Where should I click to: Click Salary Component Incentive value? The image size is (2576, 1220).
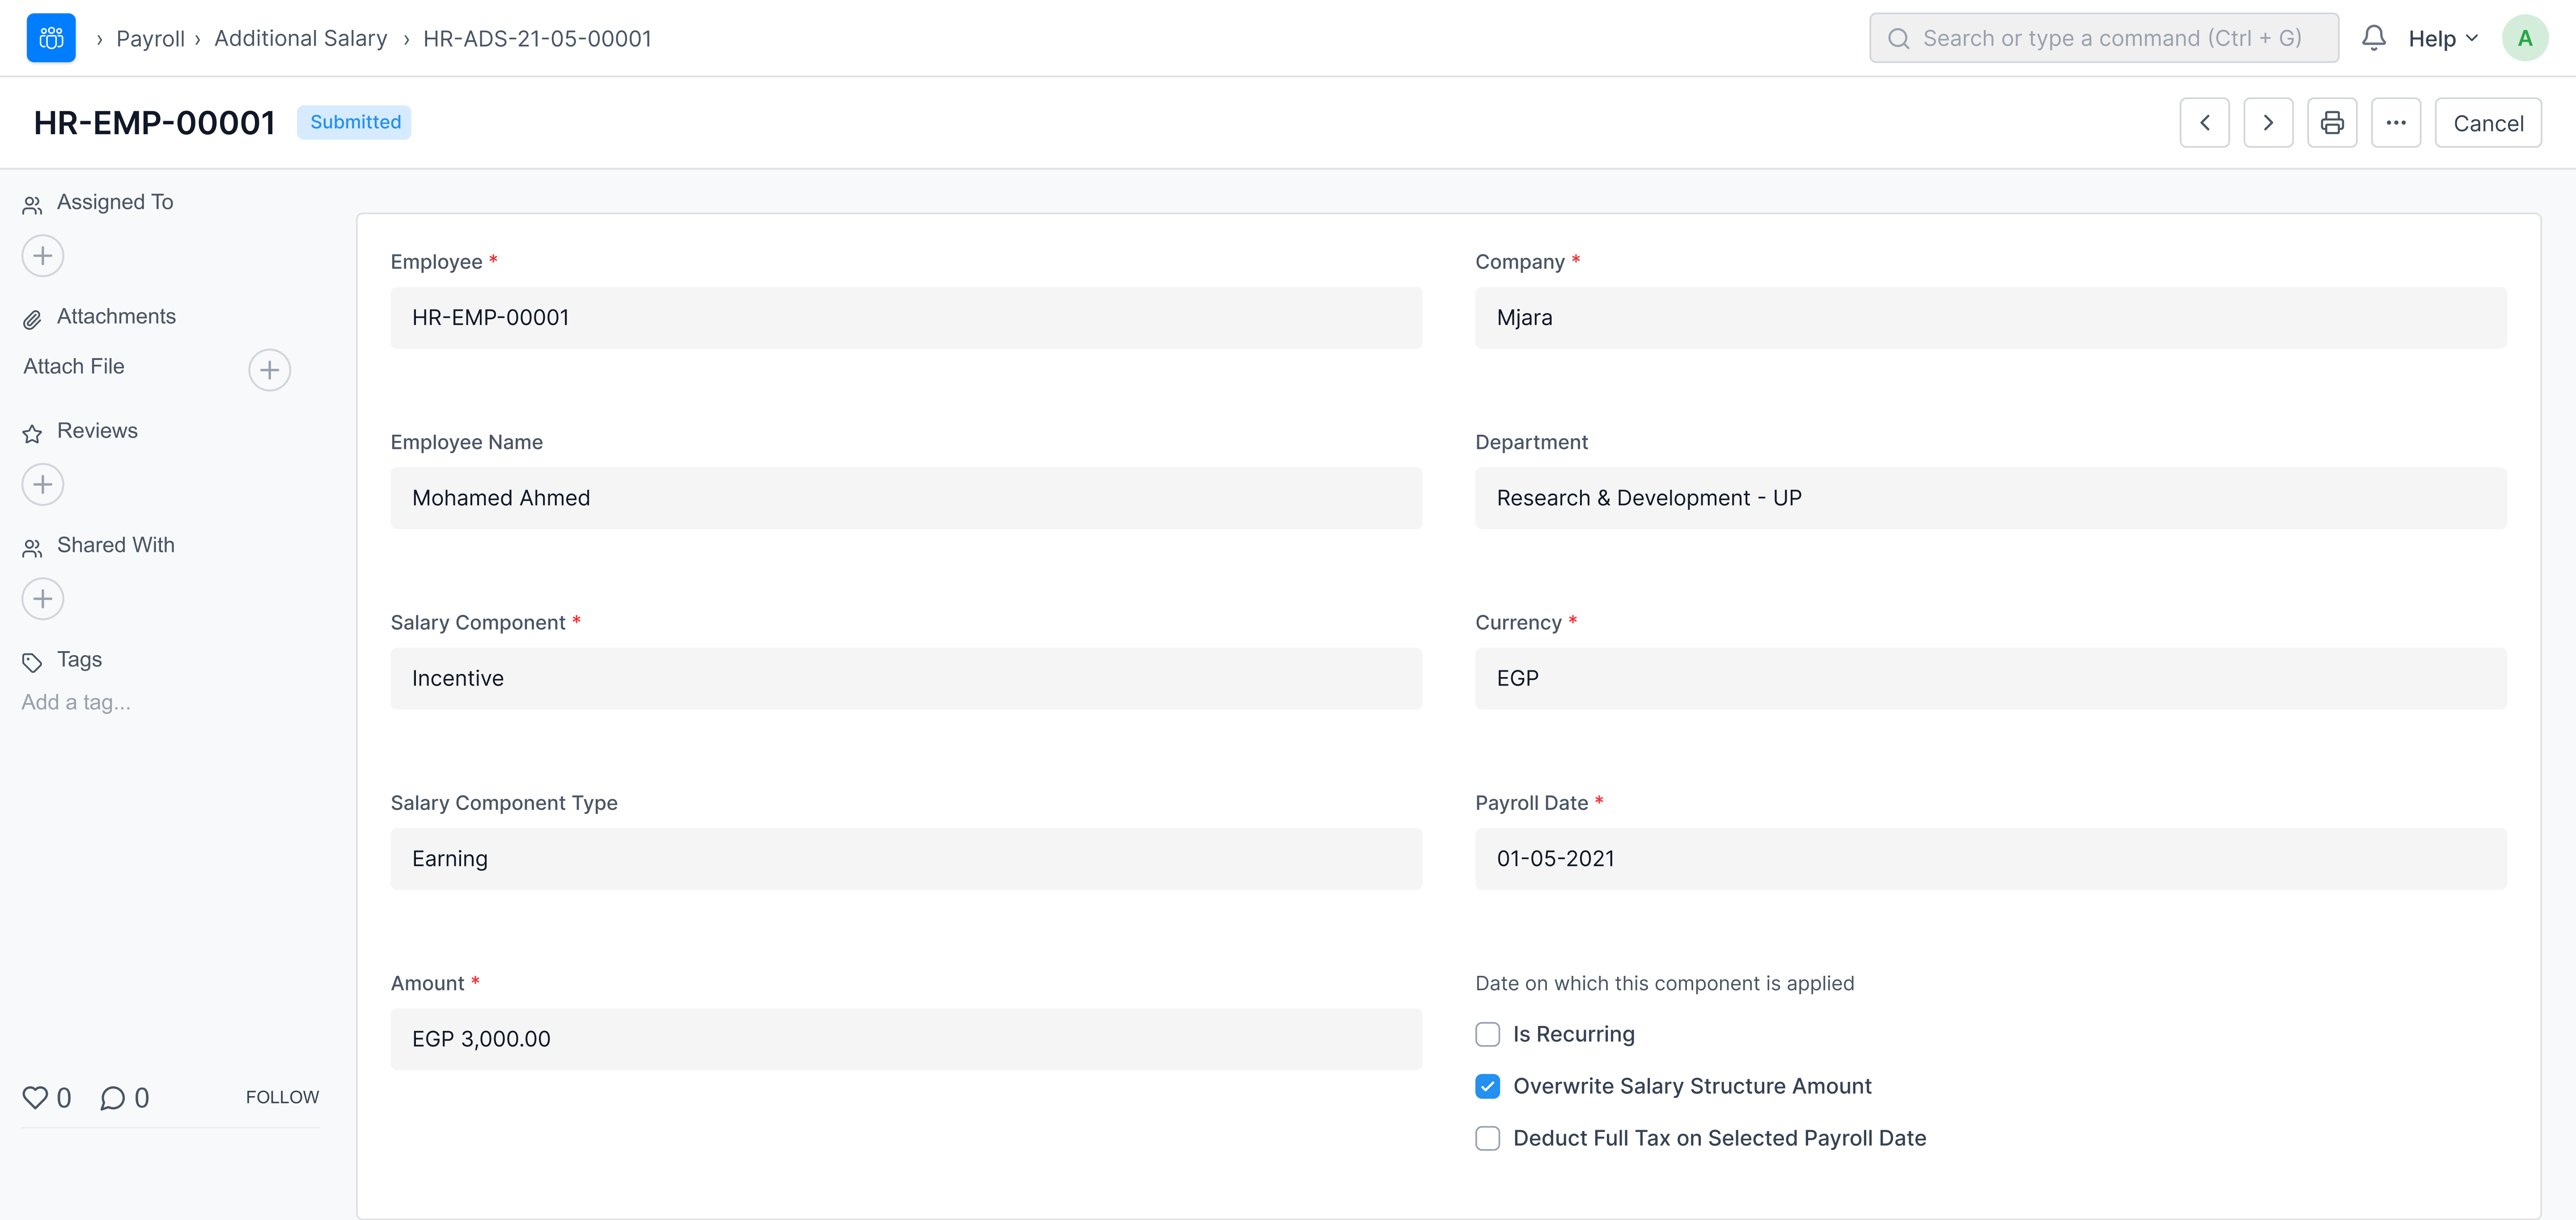[906, 678]
